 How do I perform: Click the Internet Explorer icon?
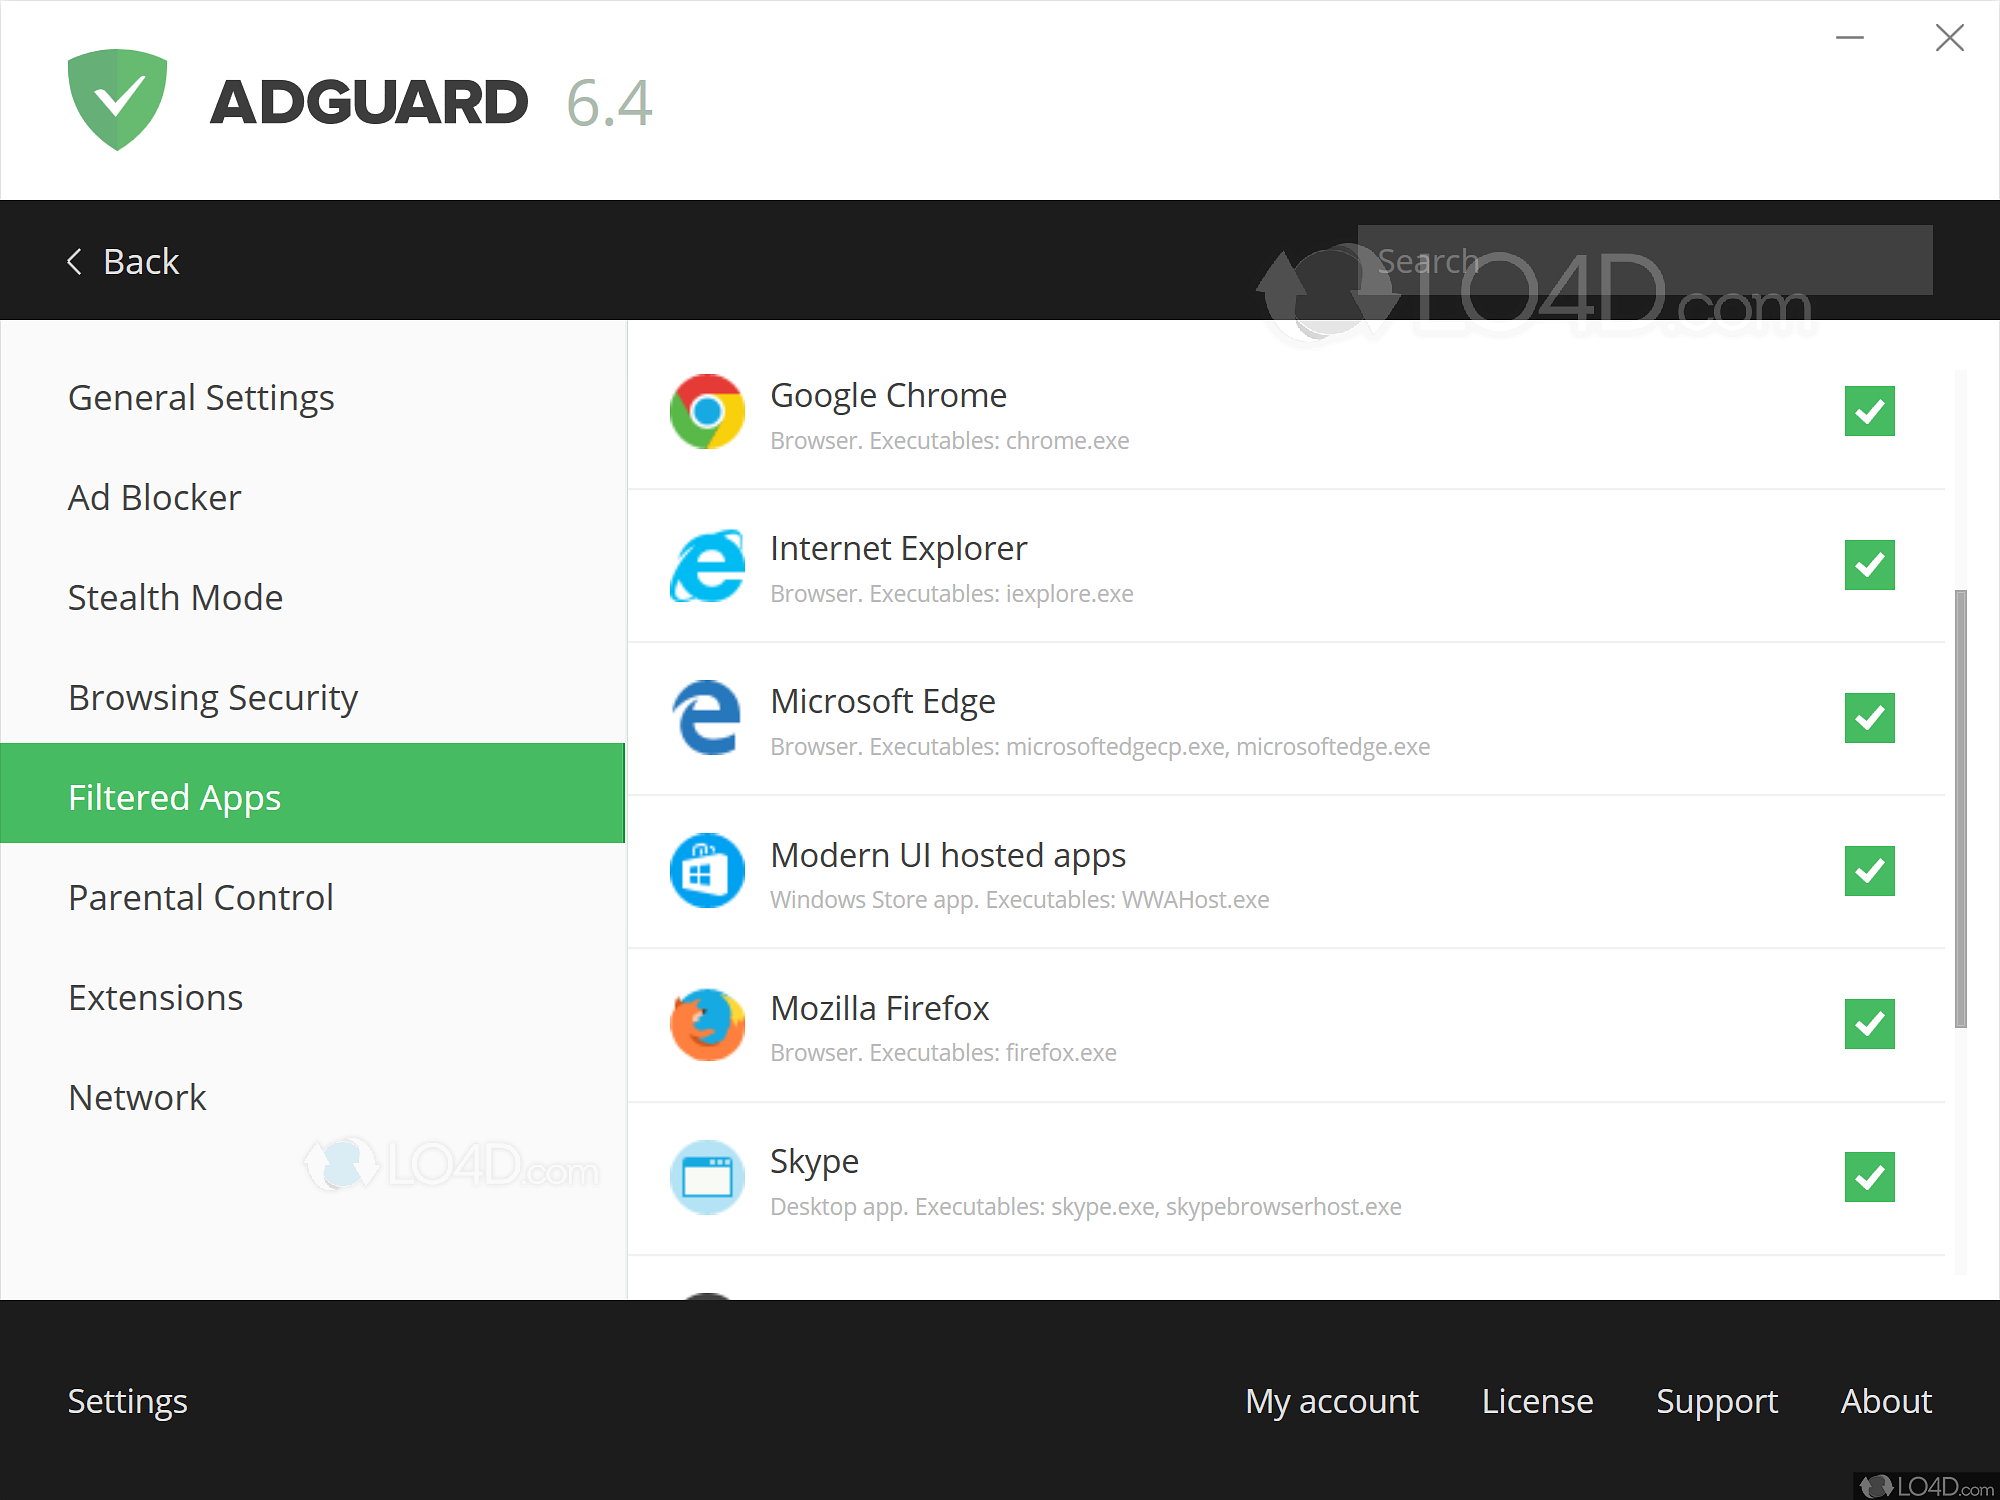coord(707,566)
